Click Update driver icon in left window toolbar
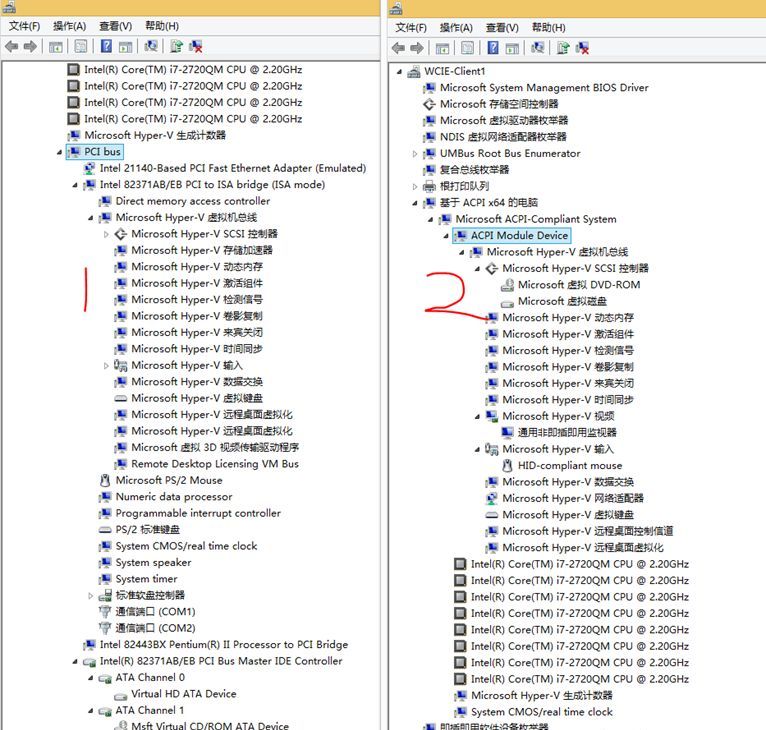766x730 pixels. 176,46
